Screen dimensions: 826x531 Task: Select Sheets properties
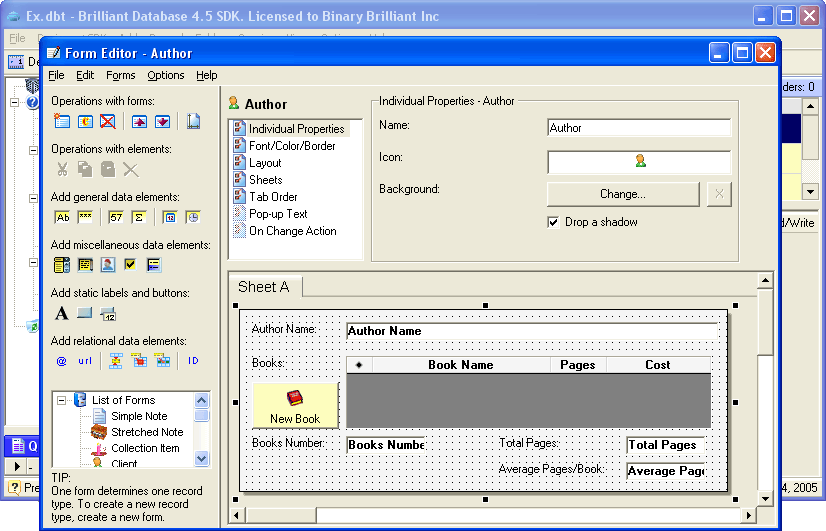(266, 180)
